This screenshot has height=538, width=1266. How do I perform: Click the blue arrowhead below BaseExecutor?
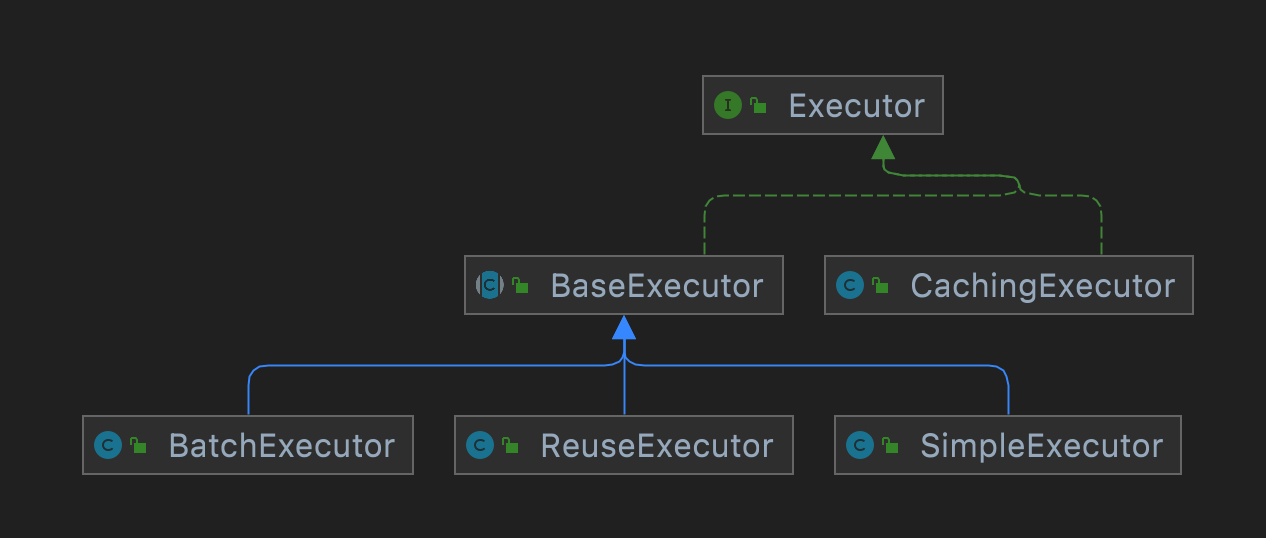coord(624,327)
